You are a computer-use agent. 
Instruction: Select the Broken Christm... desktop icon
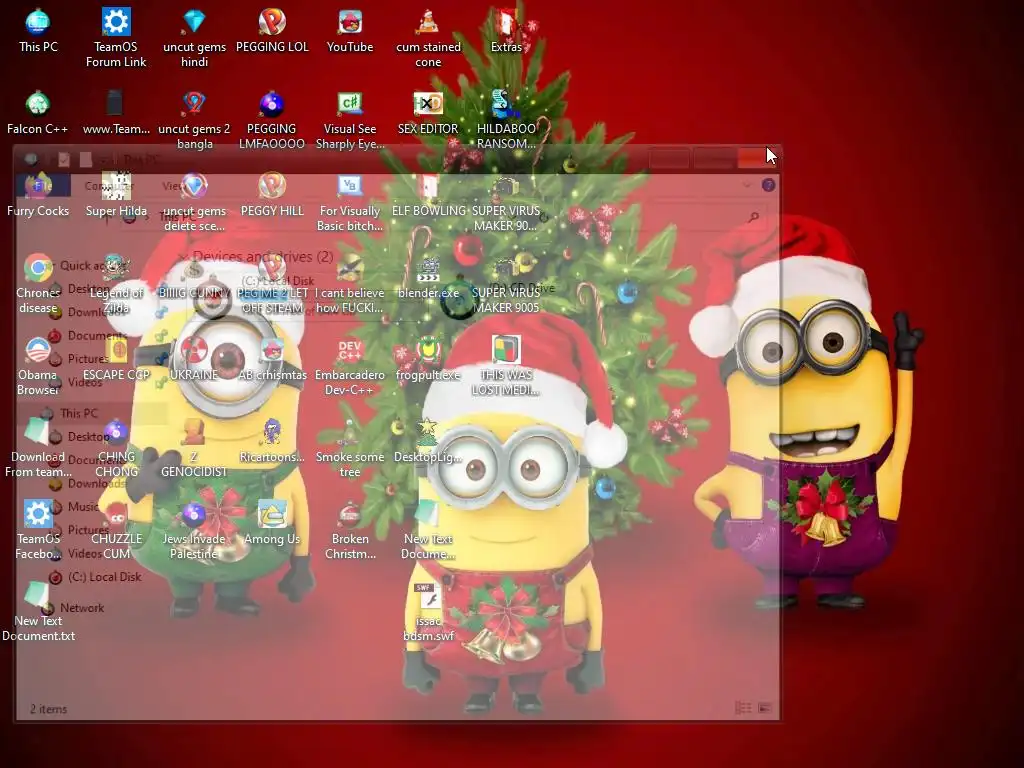(x=350, y=531)
